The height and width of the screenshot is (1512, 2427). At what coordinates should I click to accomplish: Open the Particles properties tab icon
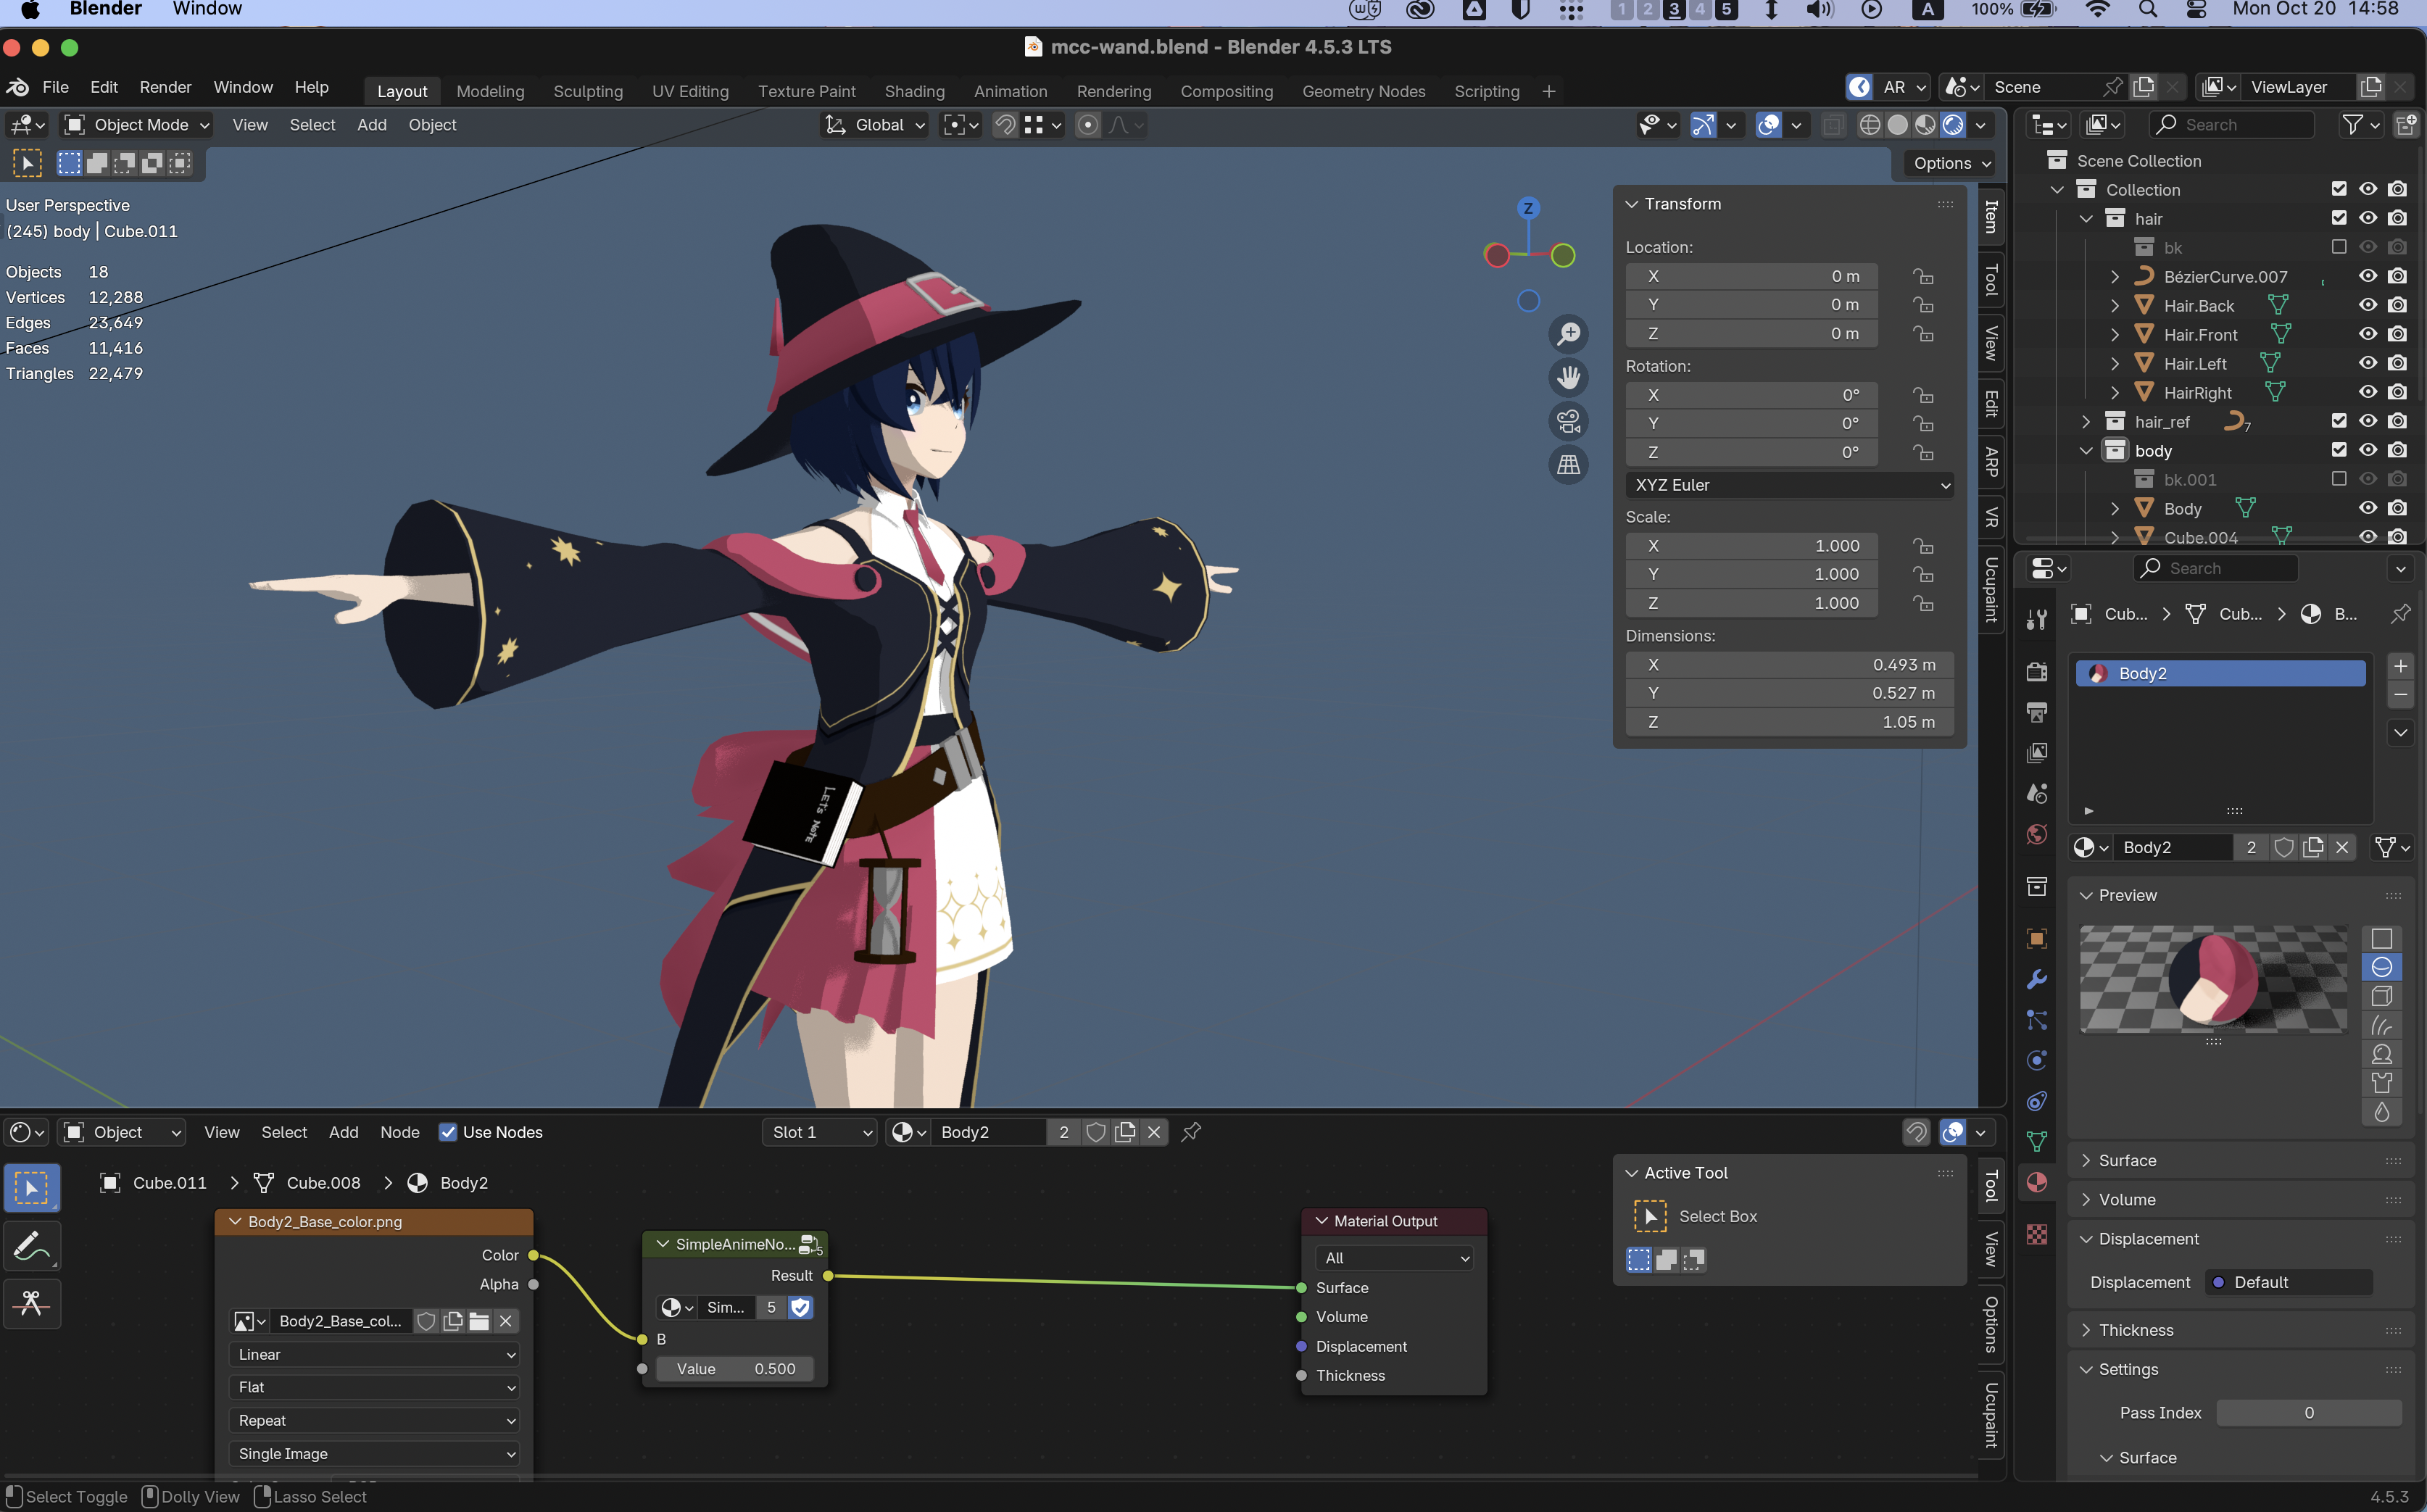[x=2037, y=1020]
